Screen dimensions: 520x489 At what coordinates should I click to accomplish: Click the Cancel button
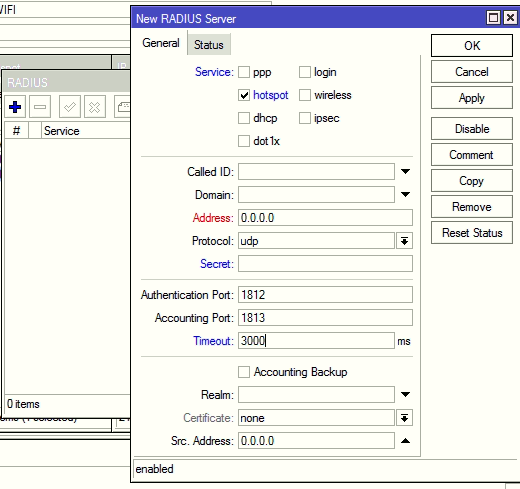pyautogui.click(x=472, y=72)
